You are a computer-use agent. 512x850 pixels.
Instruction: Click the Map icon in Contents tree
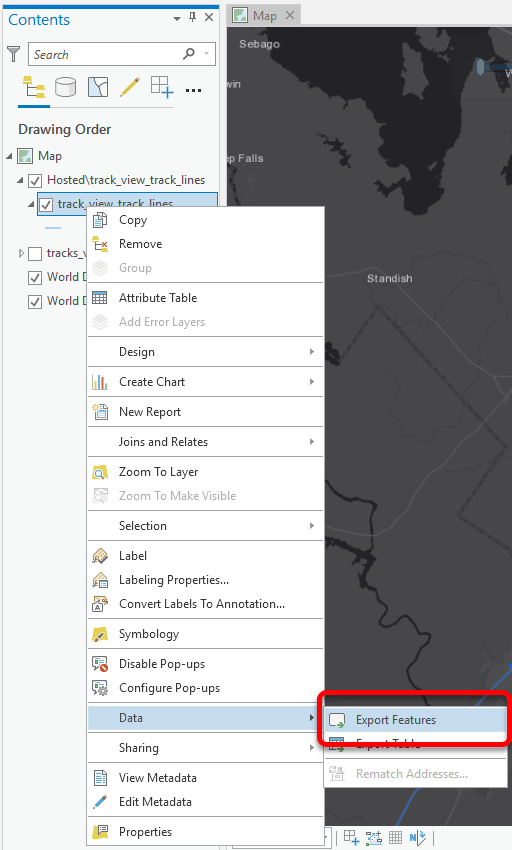tap(25, 156)
